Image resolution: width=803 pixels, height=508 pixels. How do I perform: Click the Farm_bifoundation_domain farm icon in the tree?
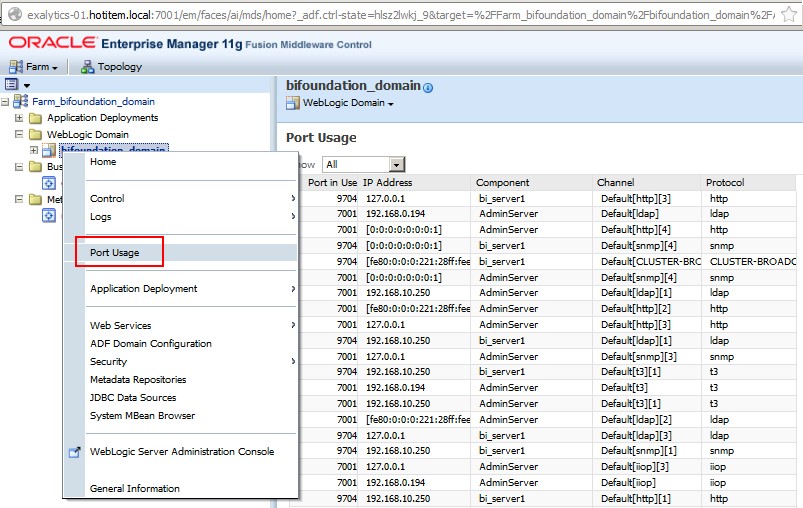coord(22,102)
